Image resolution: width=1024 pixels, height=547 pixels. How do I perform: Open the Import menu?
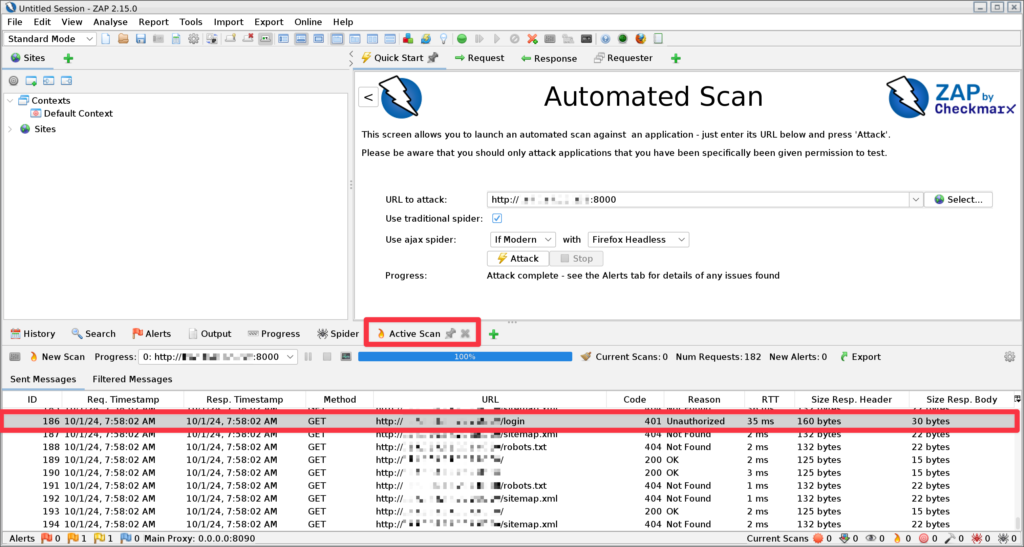tap(229, 22)
